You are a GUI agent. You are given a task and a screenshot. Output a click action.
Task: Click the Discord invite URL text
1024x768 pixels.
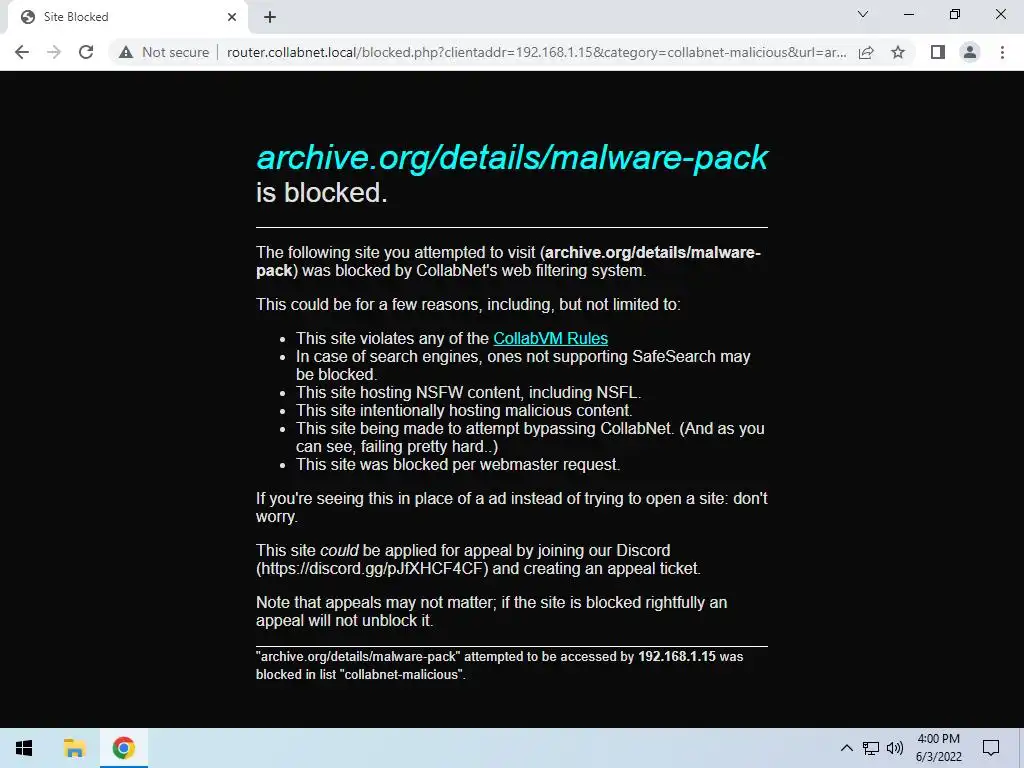(x=372, y=568)
